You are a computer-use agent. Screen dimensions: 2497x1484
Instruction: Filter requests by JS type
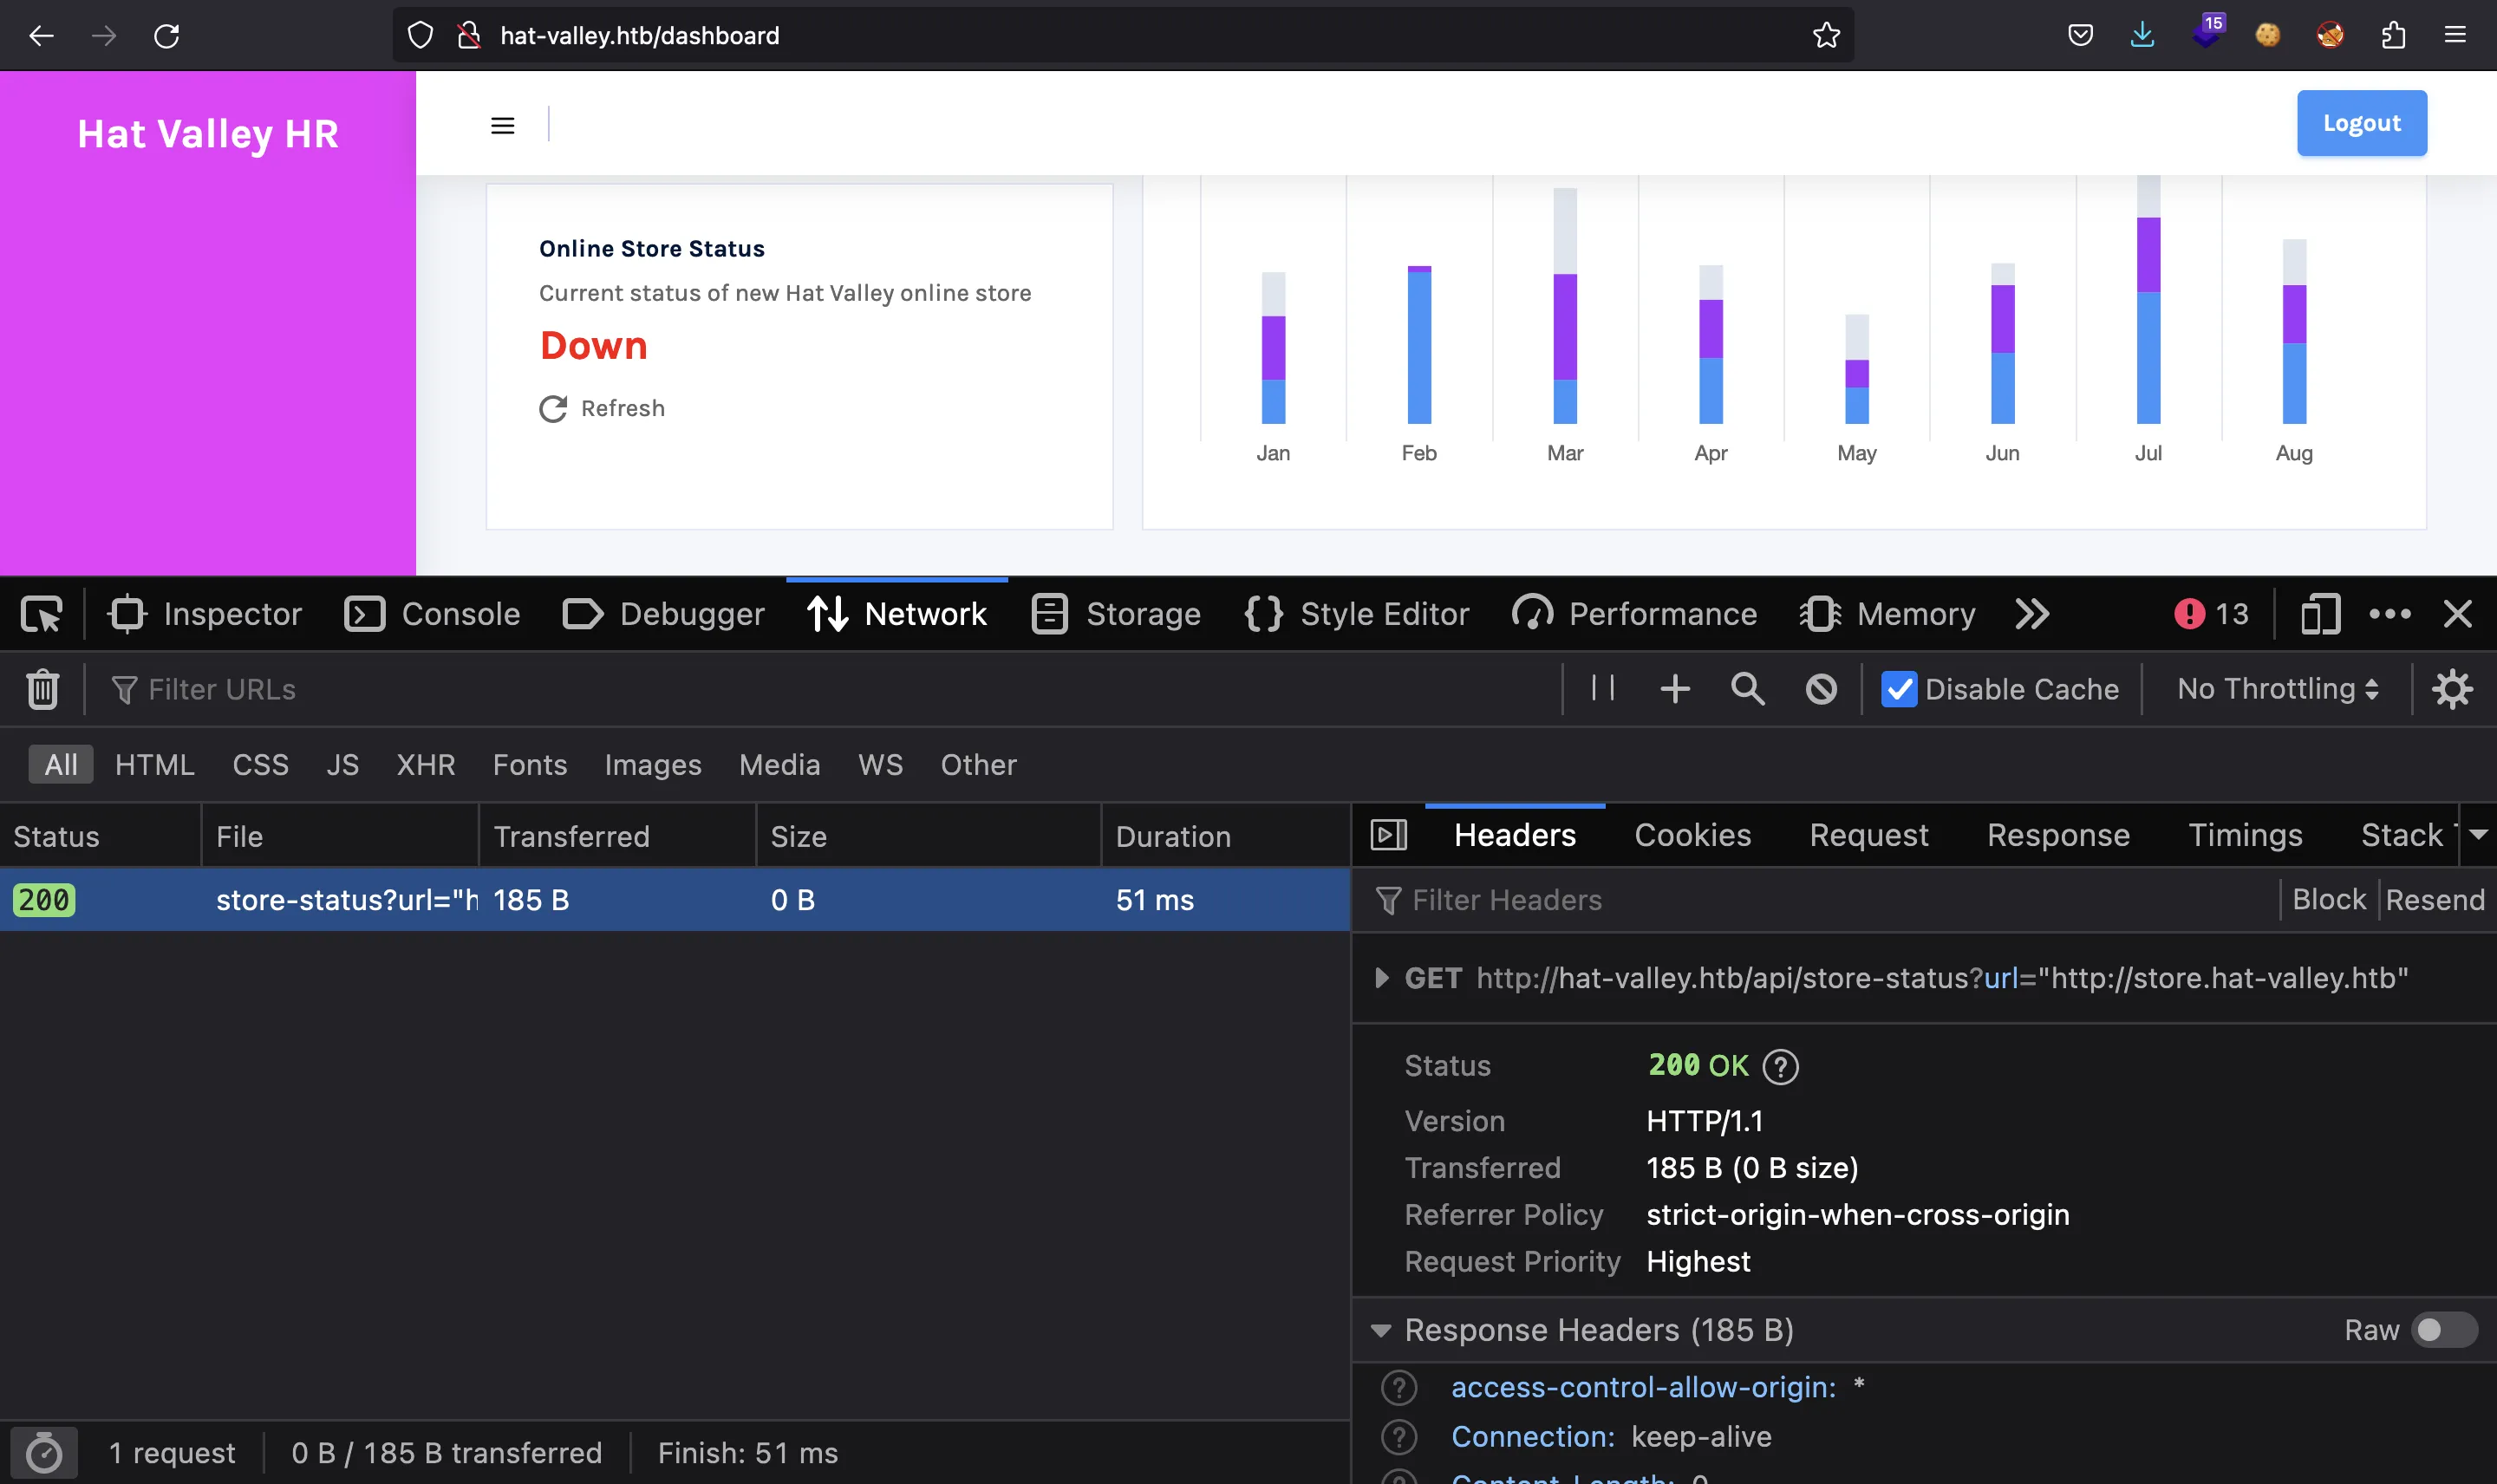(x=342, y=764)
